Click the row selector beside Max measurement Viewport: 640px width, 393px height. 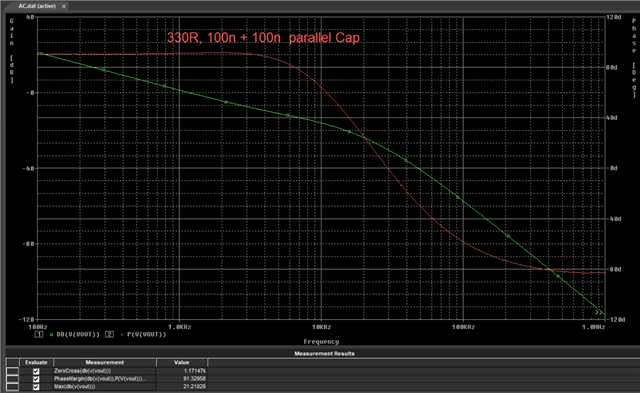(x=12, y=386)
